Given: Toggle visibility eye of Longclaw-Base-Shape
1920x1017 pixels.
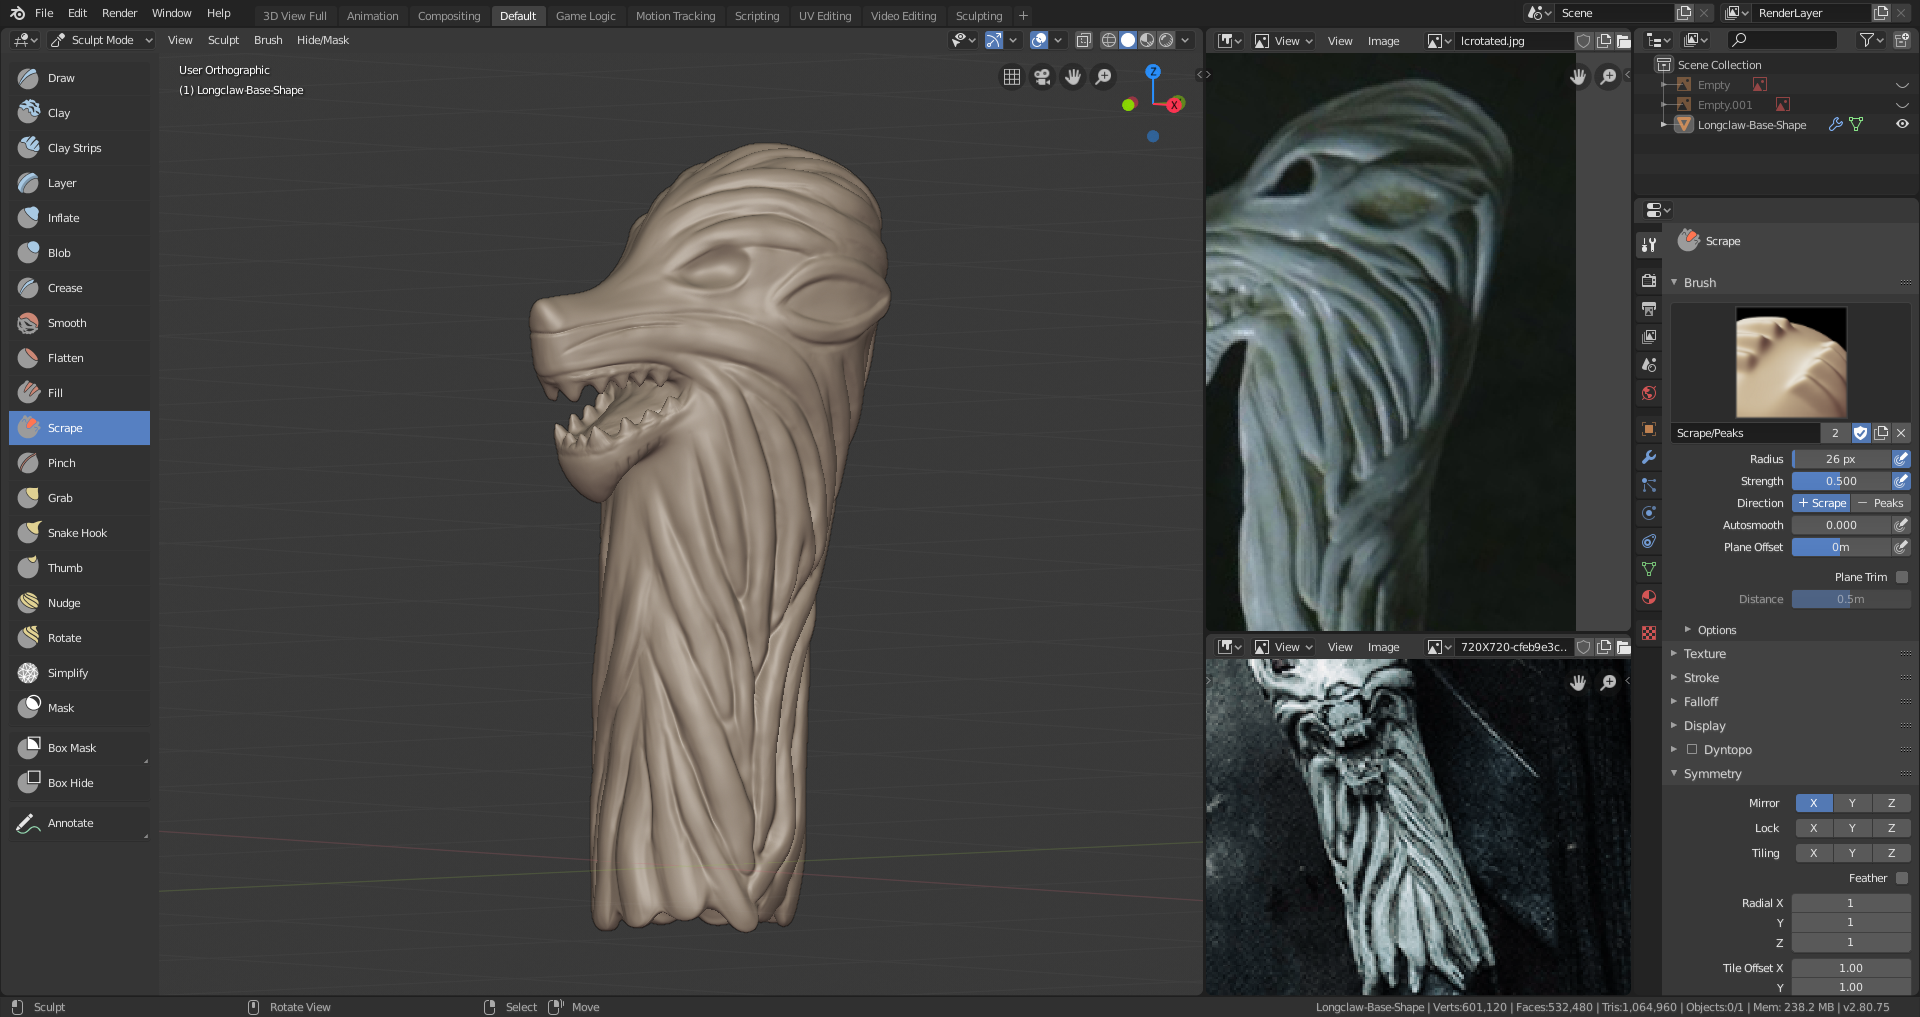Looking at the screenshot, I should 1902,125.
